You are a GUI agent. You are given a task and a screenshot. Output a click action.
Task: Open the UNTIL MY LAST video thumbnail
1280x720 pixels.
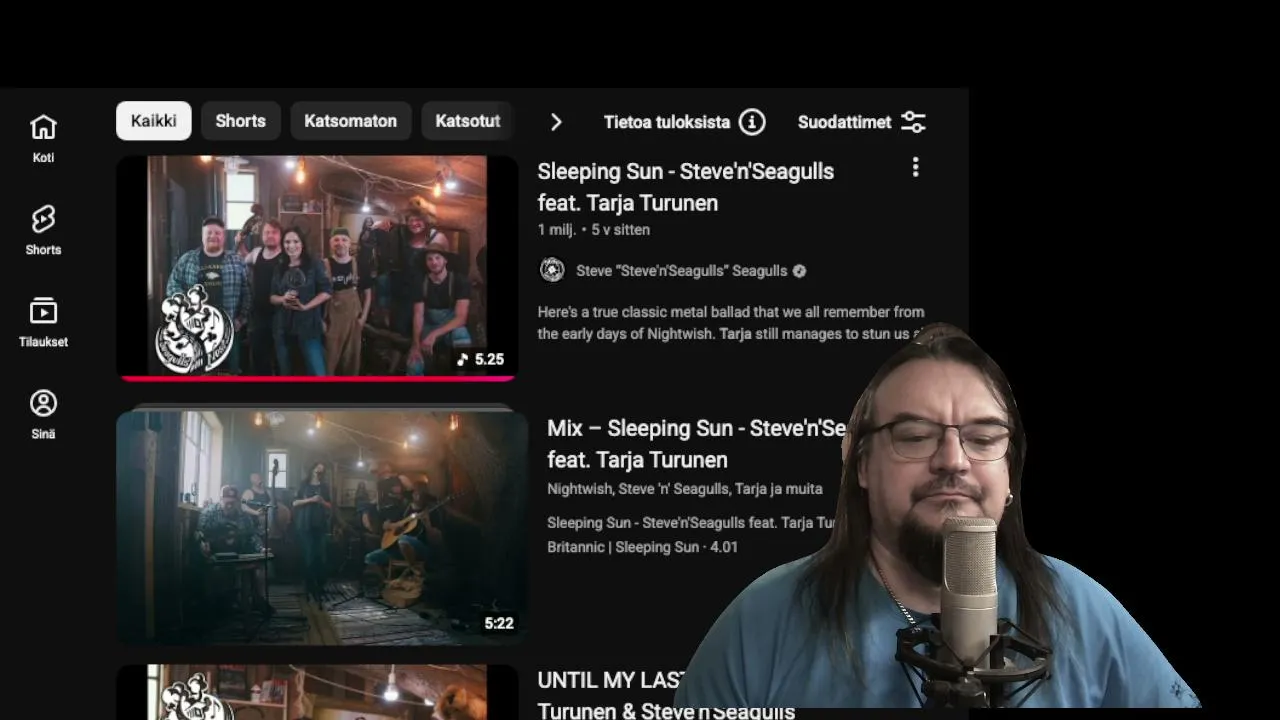click(x=317, y=692)
